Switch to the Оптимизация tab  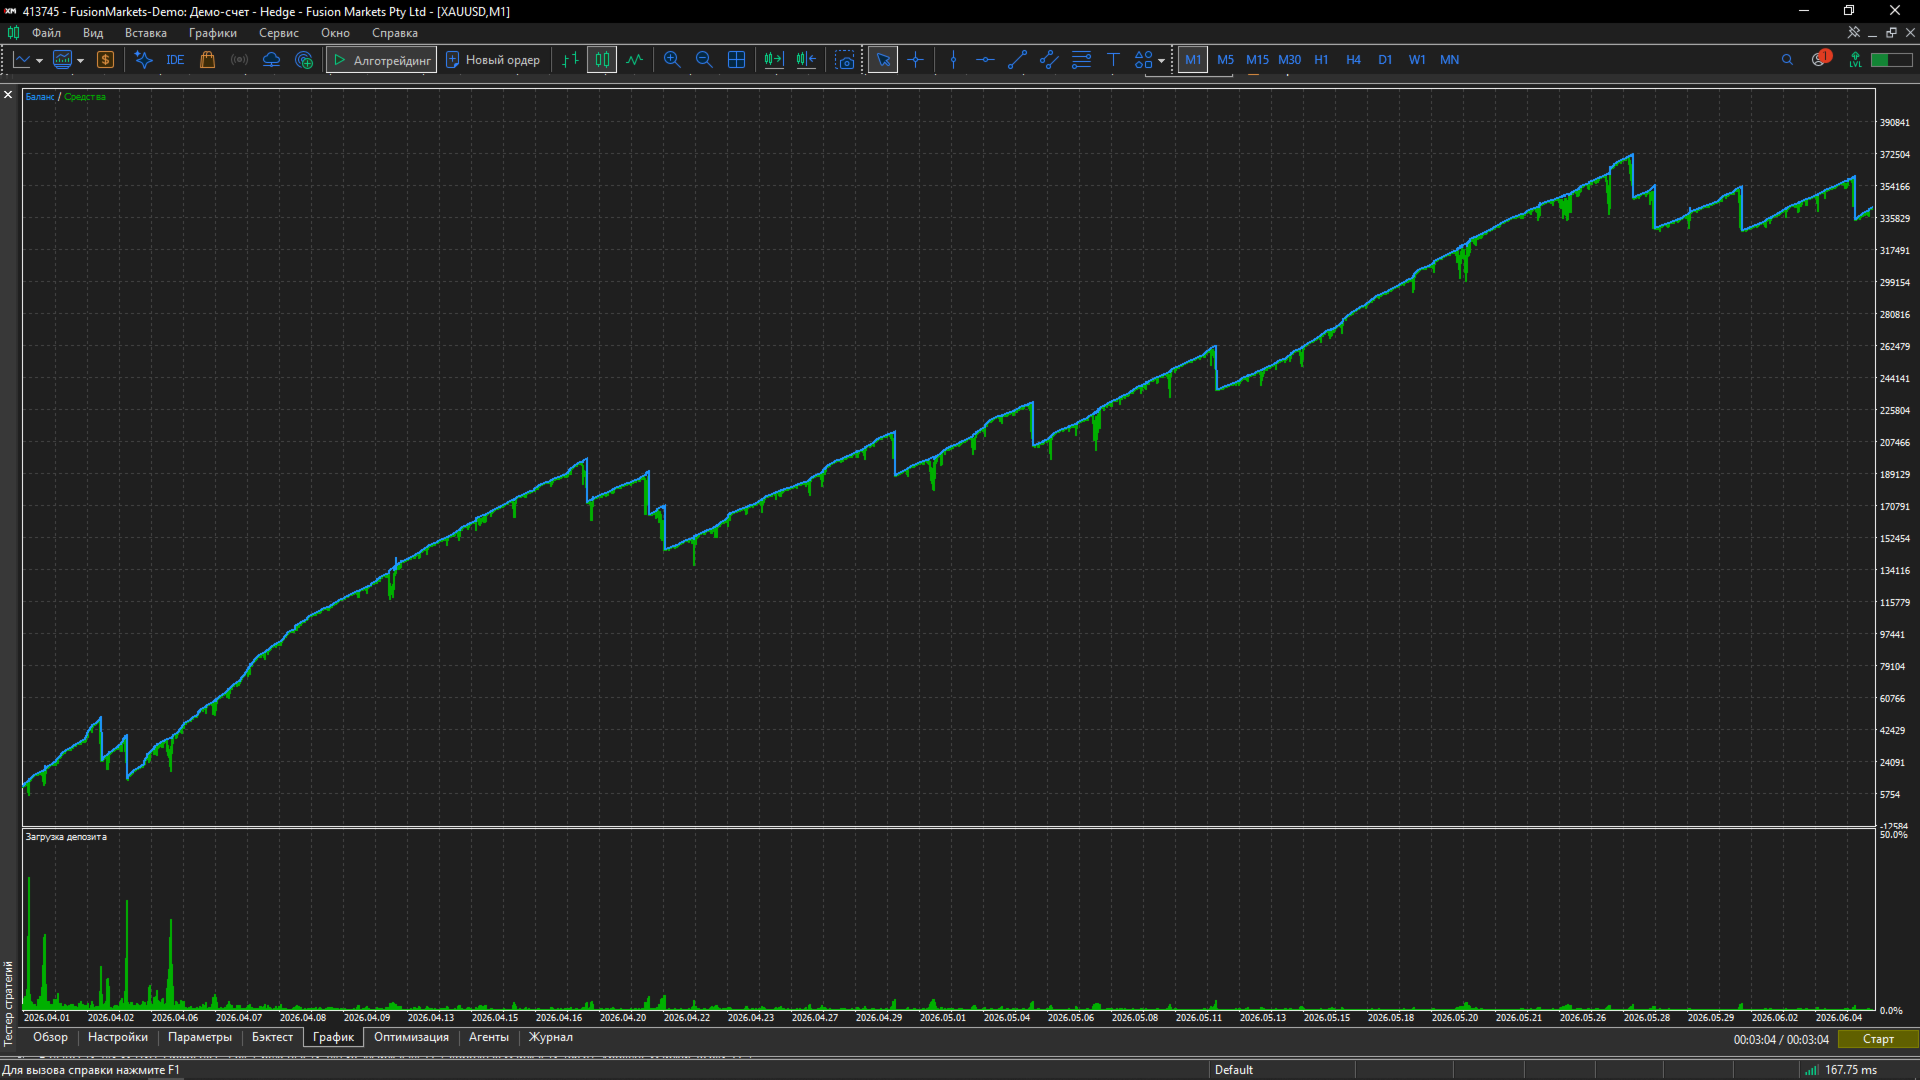pyautogui.click(x=411, y=1038)
